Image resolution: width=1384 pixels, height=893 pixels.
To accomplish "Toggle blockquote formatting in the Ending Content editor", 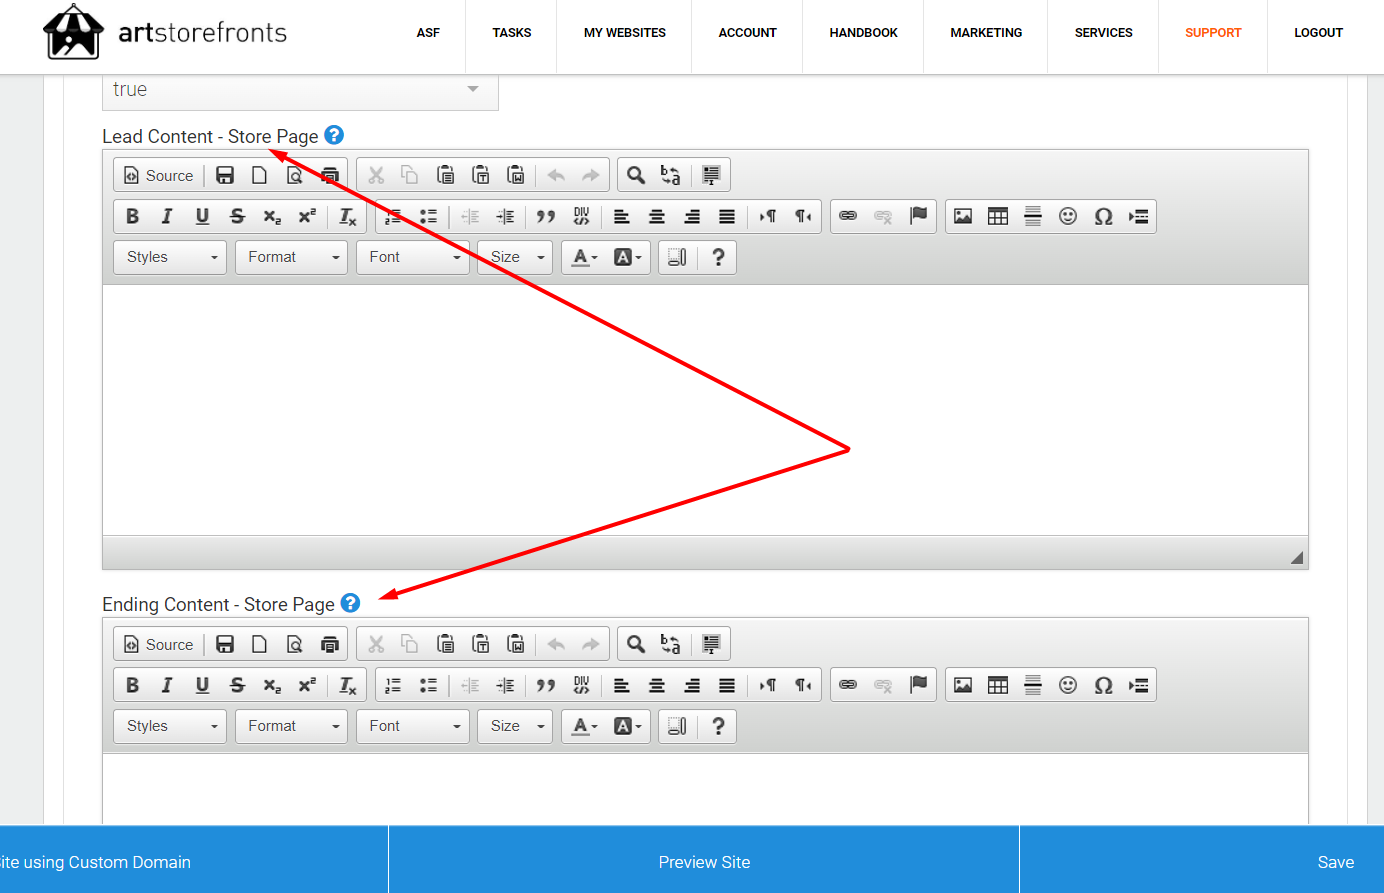I will tap(546, 685).
